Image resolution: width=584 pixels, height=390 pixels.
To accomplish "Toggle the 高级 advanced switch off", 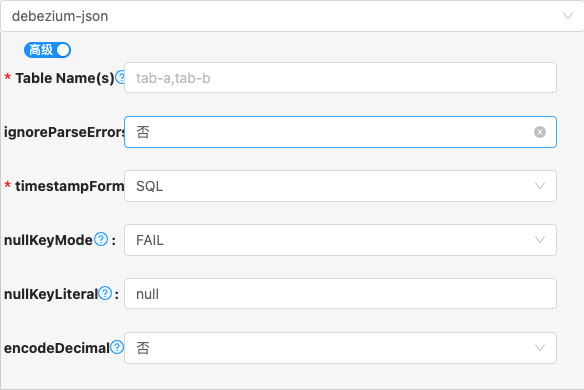I will point(47,50).
